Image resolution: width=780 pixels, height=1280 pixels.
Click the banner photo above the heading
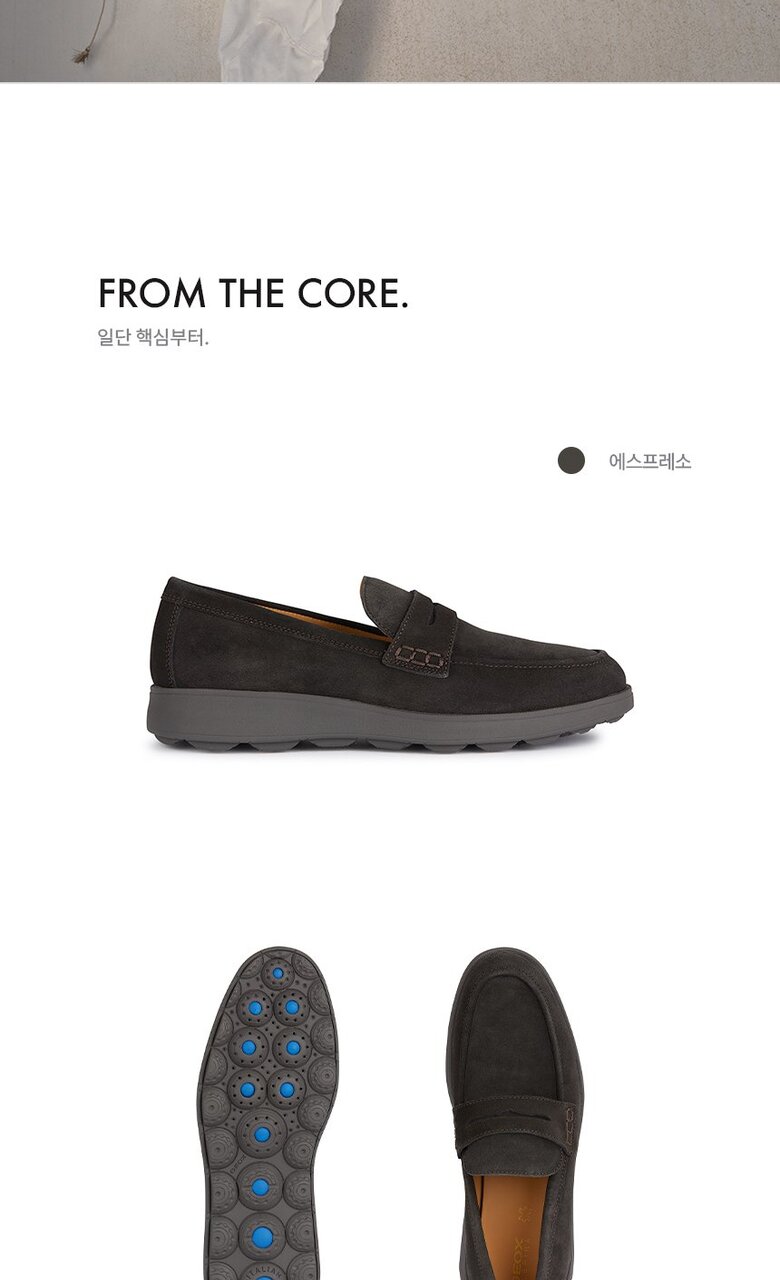(x=390, y=40)
